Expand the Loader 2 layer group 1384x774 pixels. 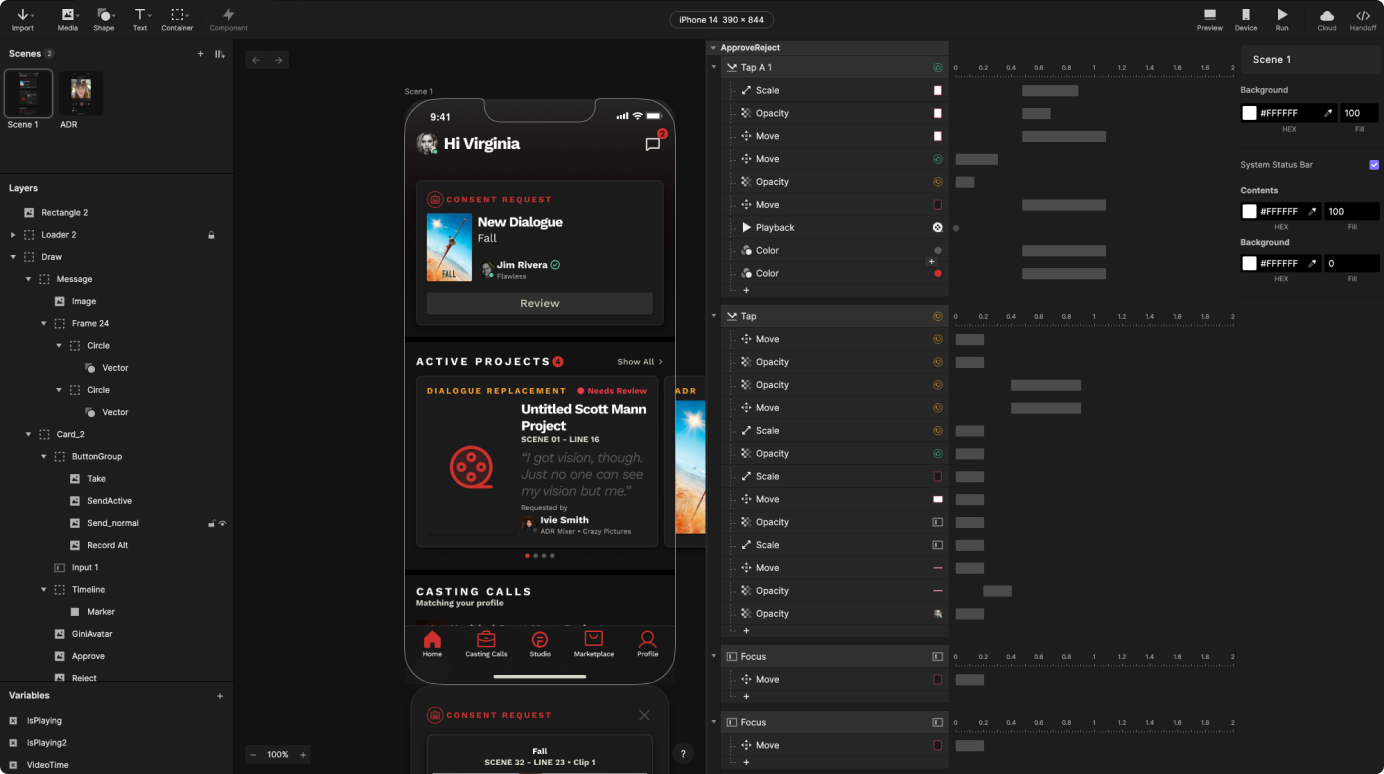click(13, 235)
